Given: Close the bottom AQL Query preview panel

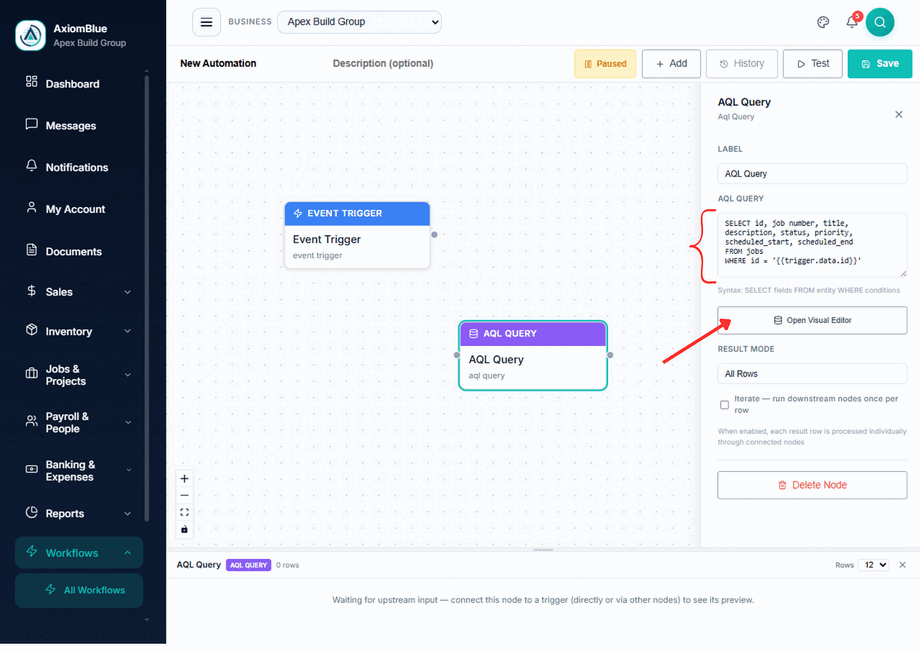Looking at the screenshot, I should tap(902, 565).
